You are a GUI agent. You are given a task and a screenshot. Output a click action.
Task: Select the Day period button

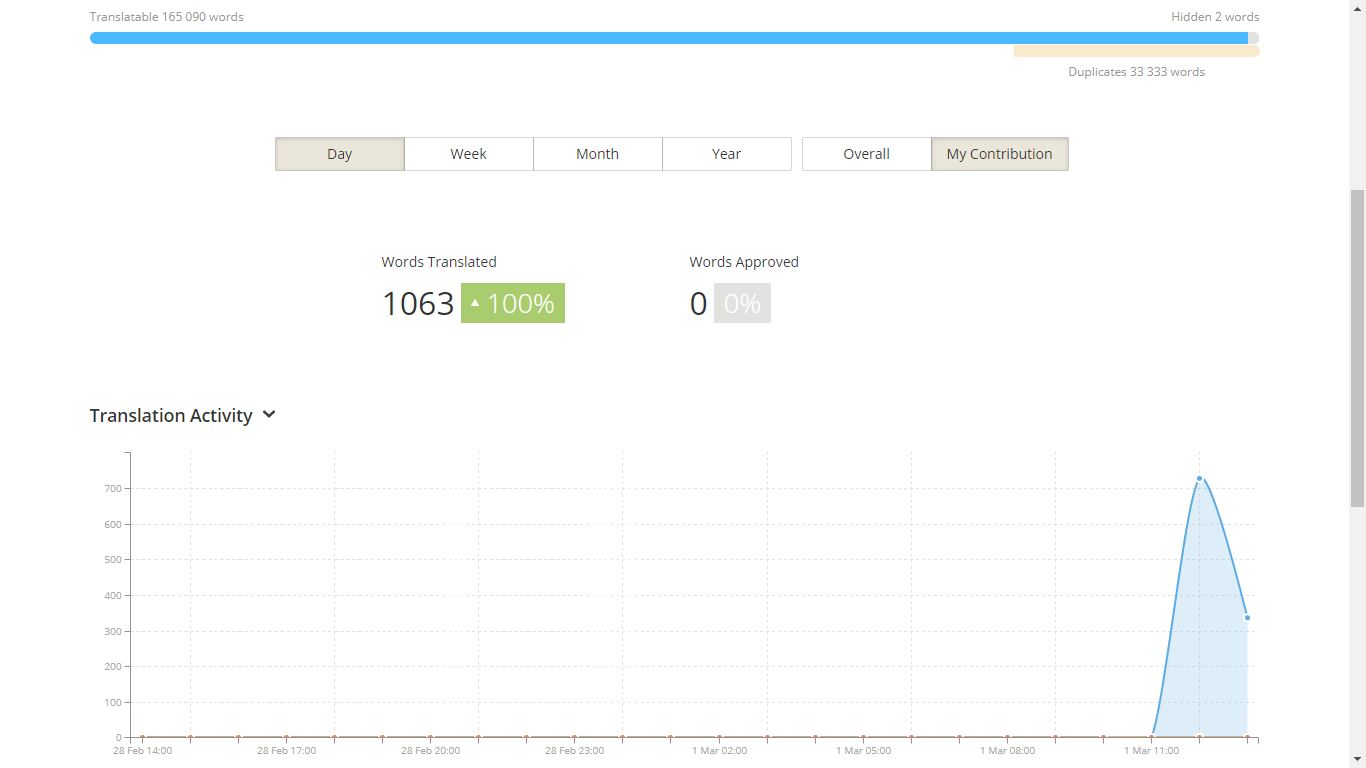[340, 154]
